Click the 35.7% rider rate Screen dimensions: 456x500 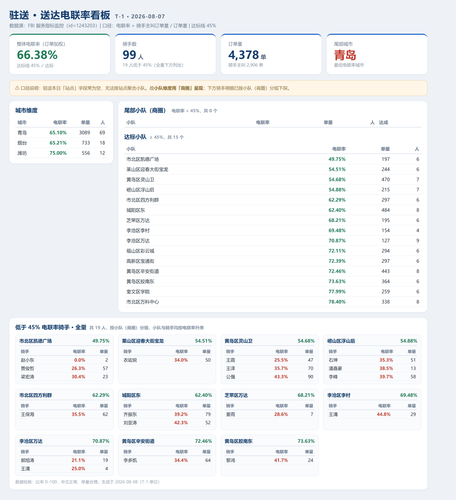click(281, 368)
